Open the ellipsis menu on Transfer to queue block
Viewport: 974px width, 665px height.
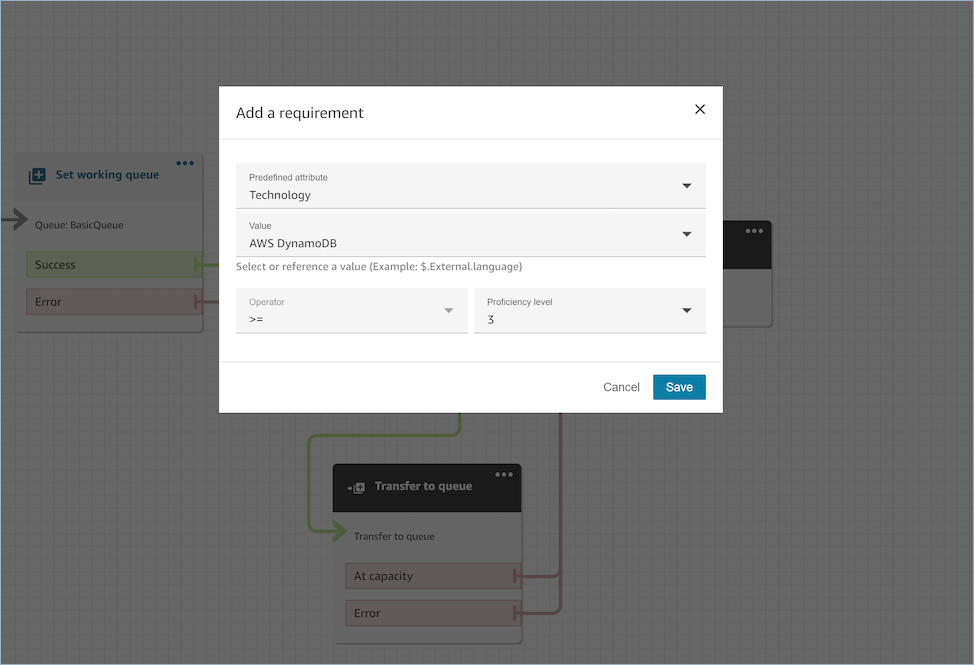tap(504, 474)
